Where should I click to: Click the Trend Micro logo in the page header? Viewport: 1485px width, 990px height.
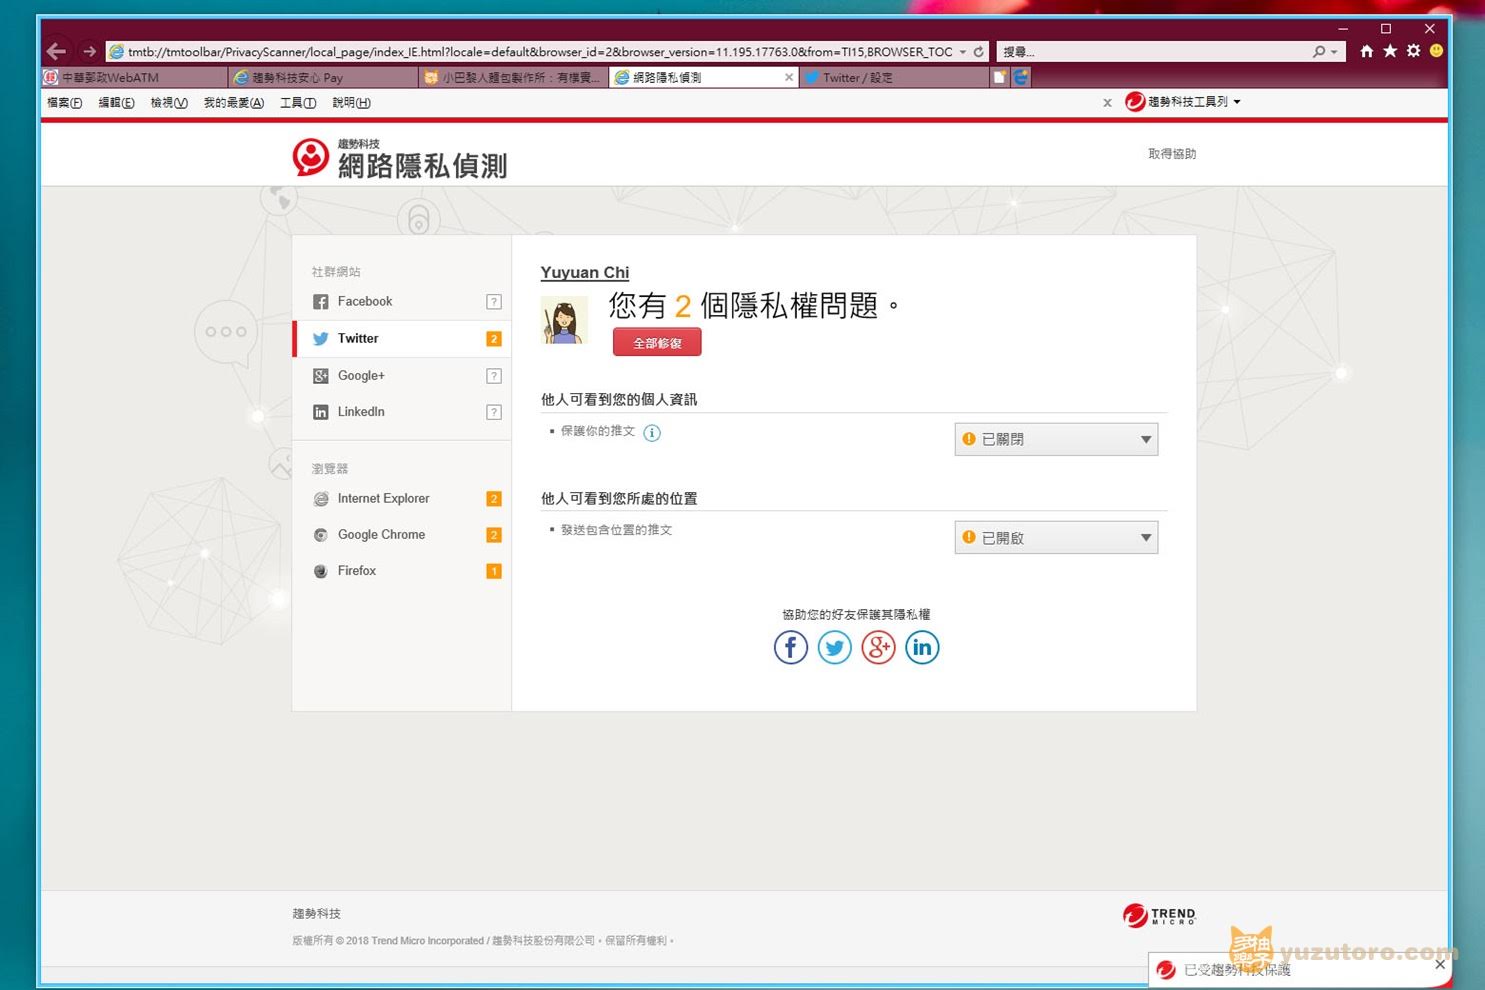[310, 157]
